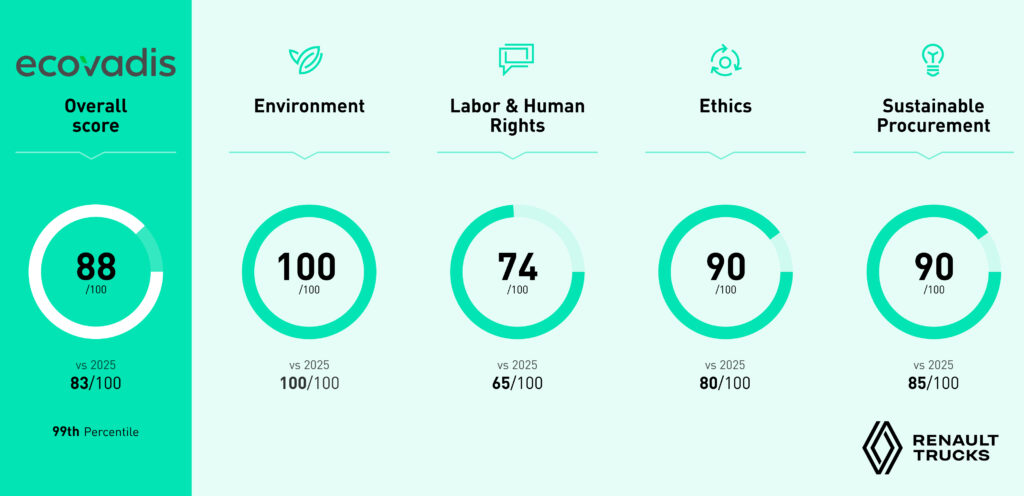Select the Overall score heading
Screen dimensions: 1024x496
click(x=96, y=116)
